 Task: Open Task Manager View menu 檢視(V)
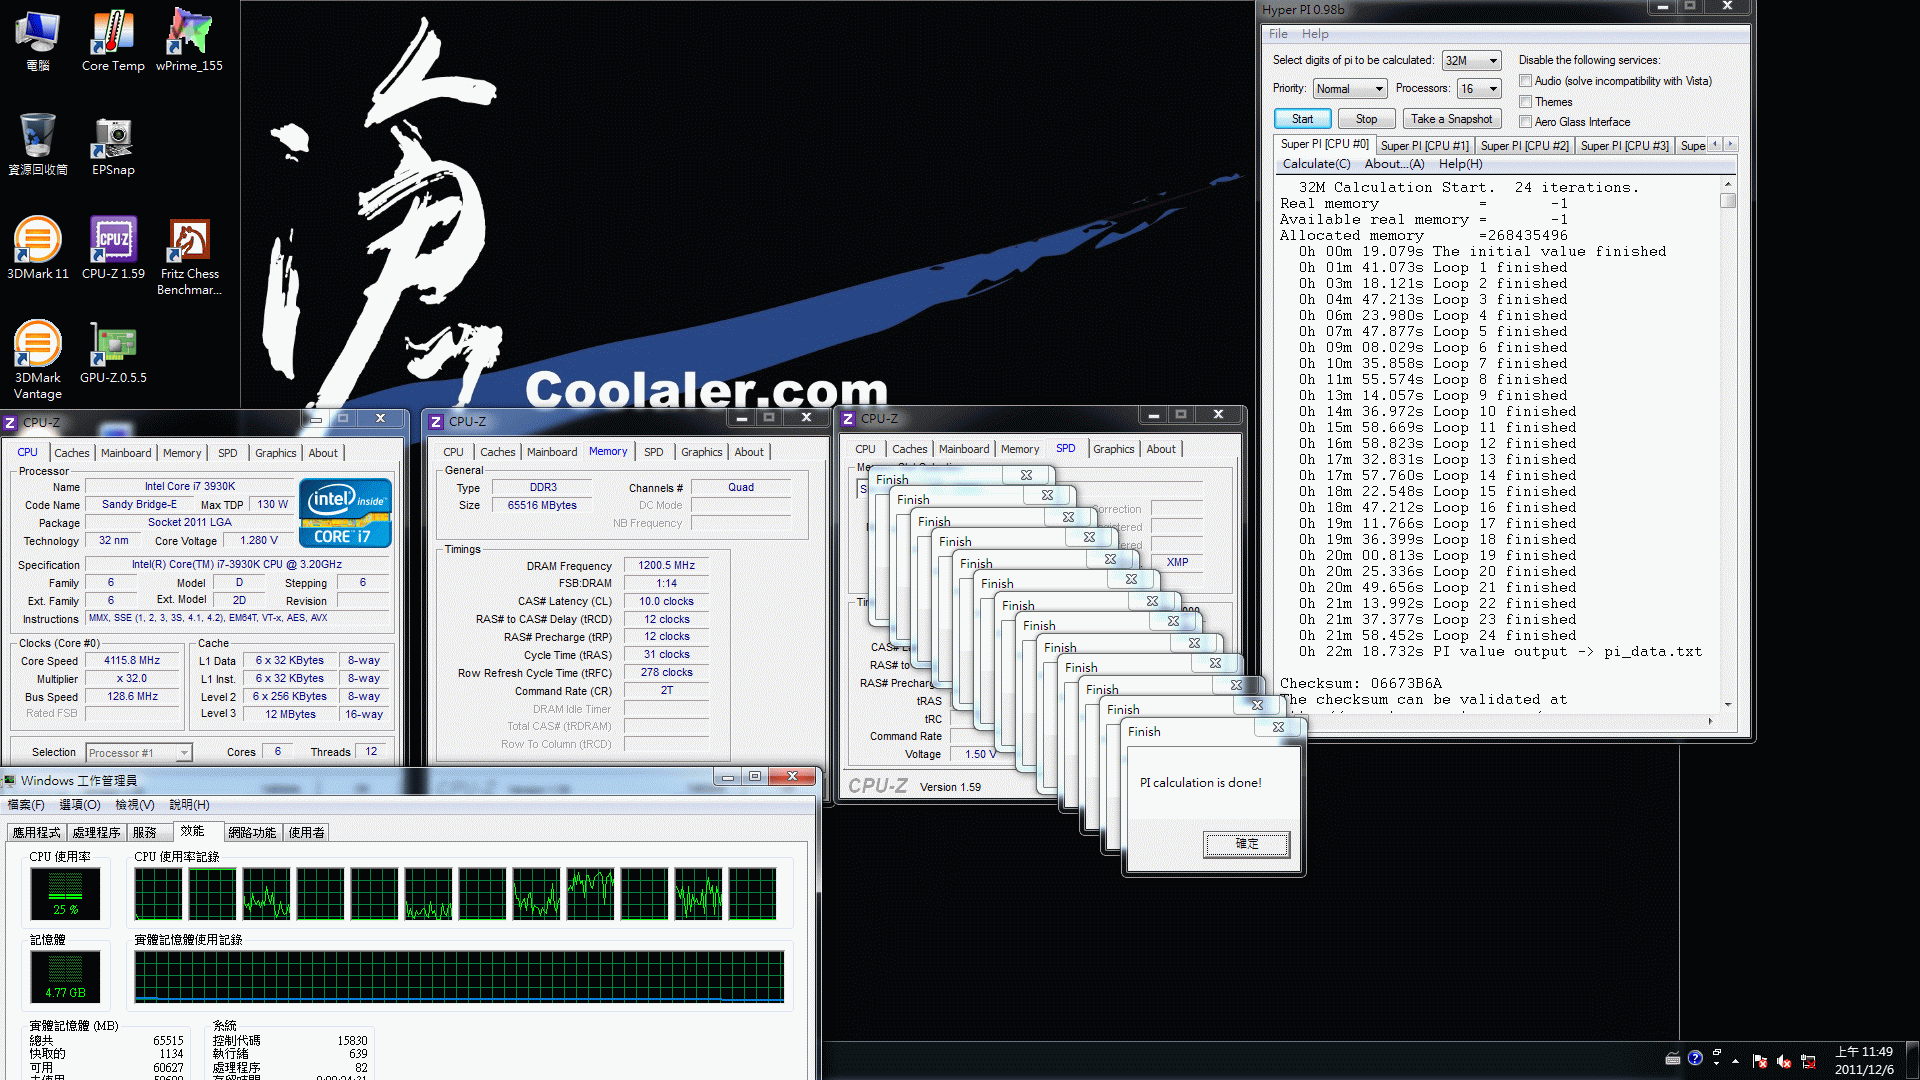click(135, 805)
